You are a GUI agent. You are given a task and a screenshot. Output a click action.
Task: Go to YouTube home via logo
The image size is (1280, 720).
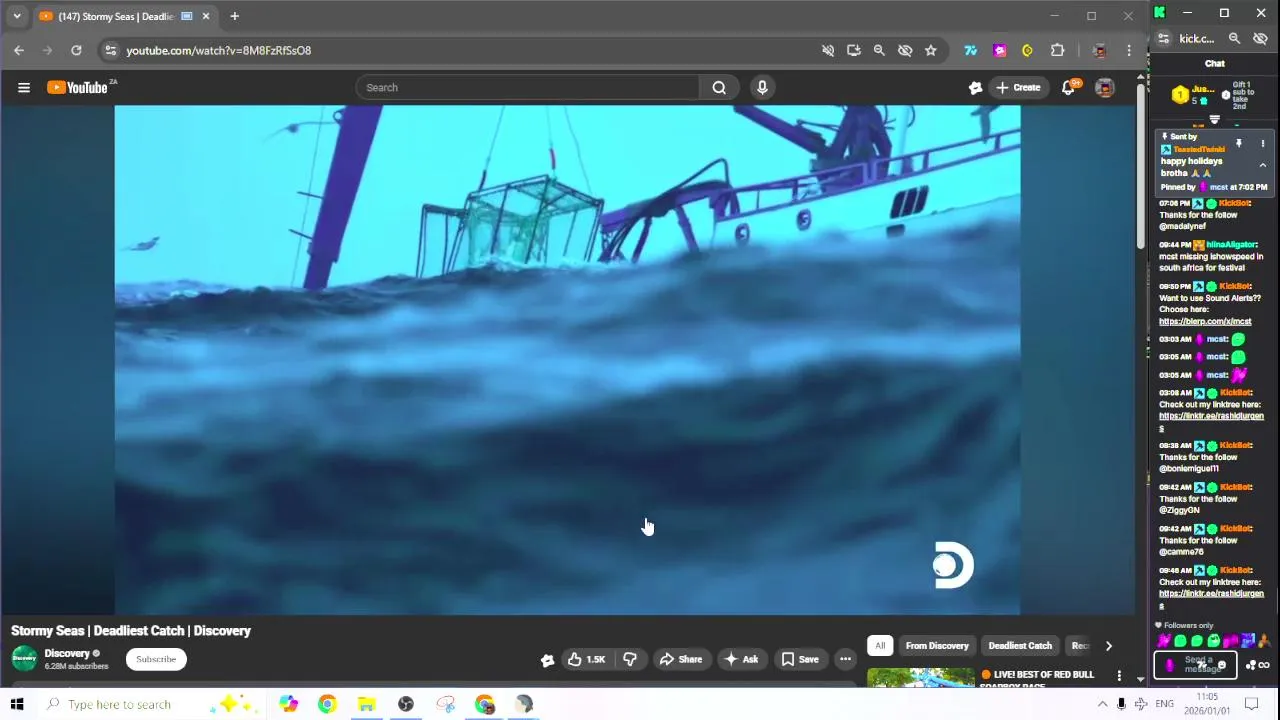click(77, 88)
